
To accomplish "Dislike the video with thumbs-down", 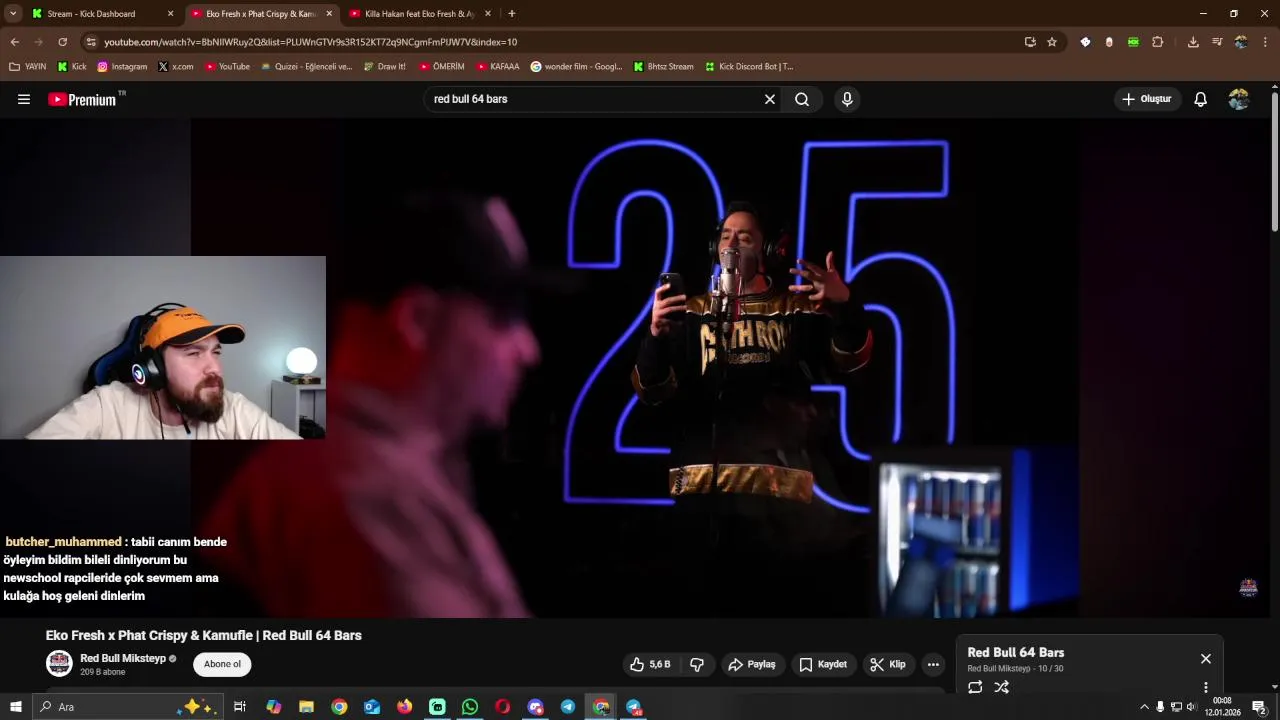I will 697,664.
